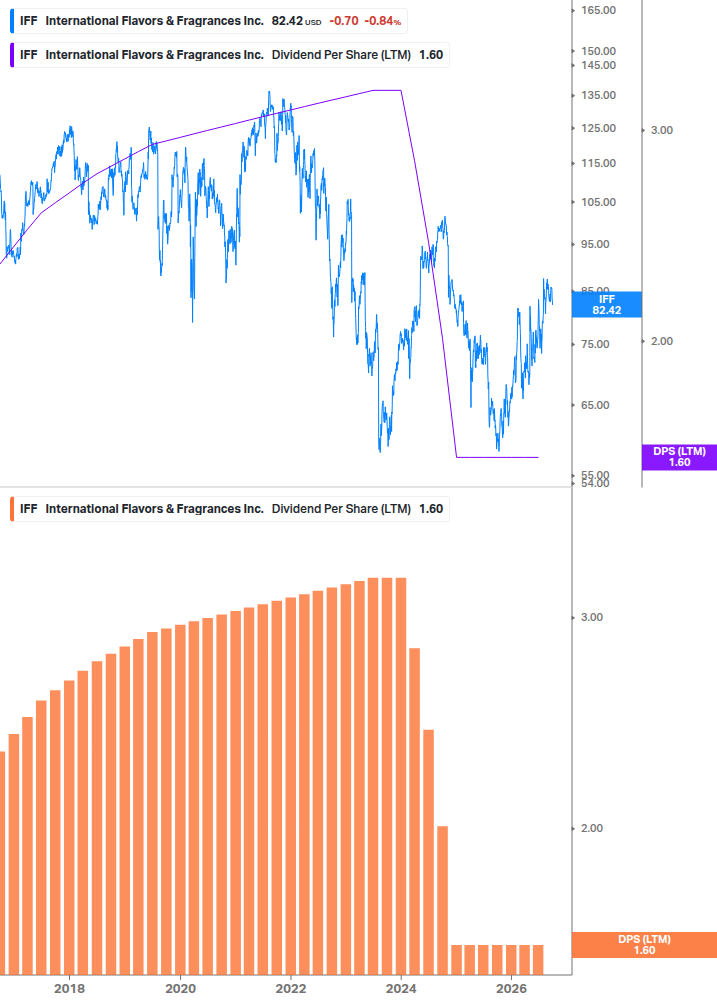Click the 2.00 label on the purple DPS line axis

[x=662, y=342]
